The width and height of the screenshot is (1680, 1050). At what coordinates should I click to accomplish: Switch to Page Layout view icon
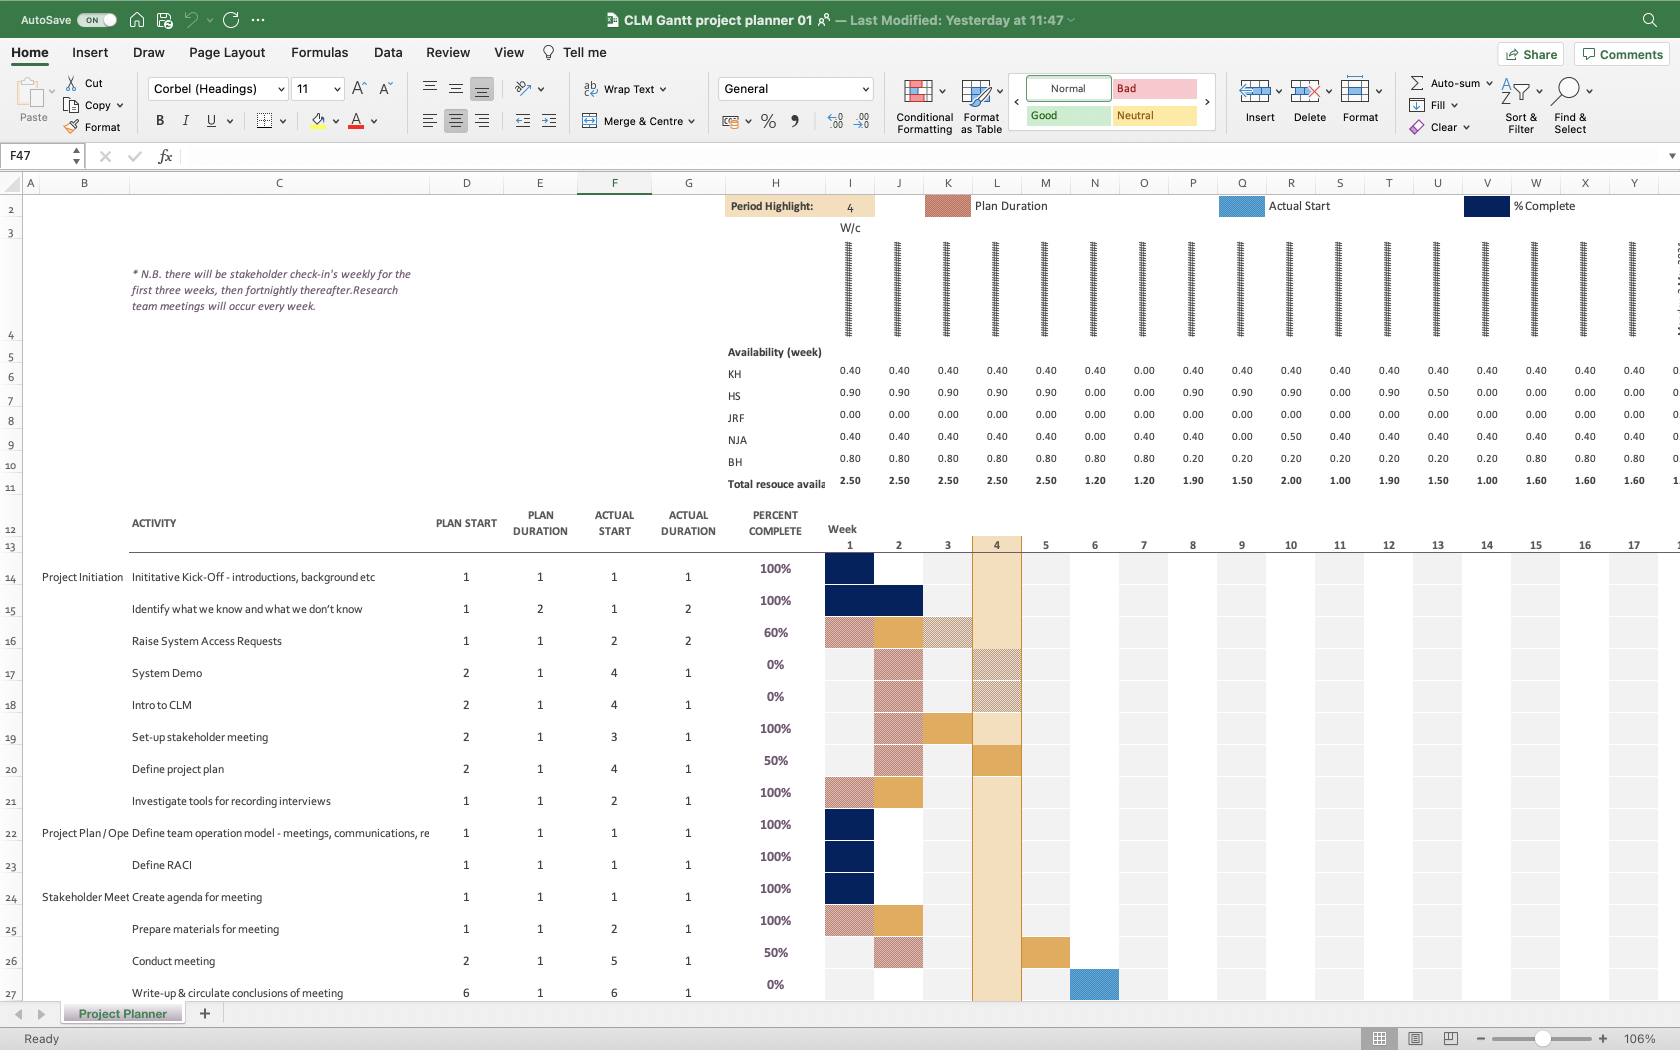point(1415,1039)
